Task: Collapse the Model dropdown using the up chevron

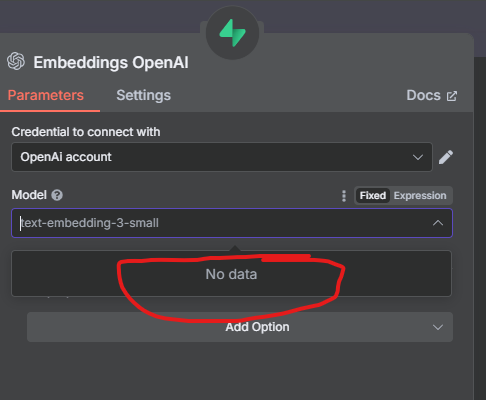Action: pos(438,223)
